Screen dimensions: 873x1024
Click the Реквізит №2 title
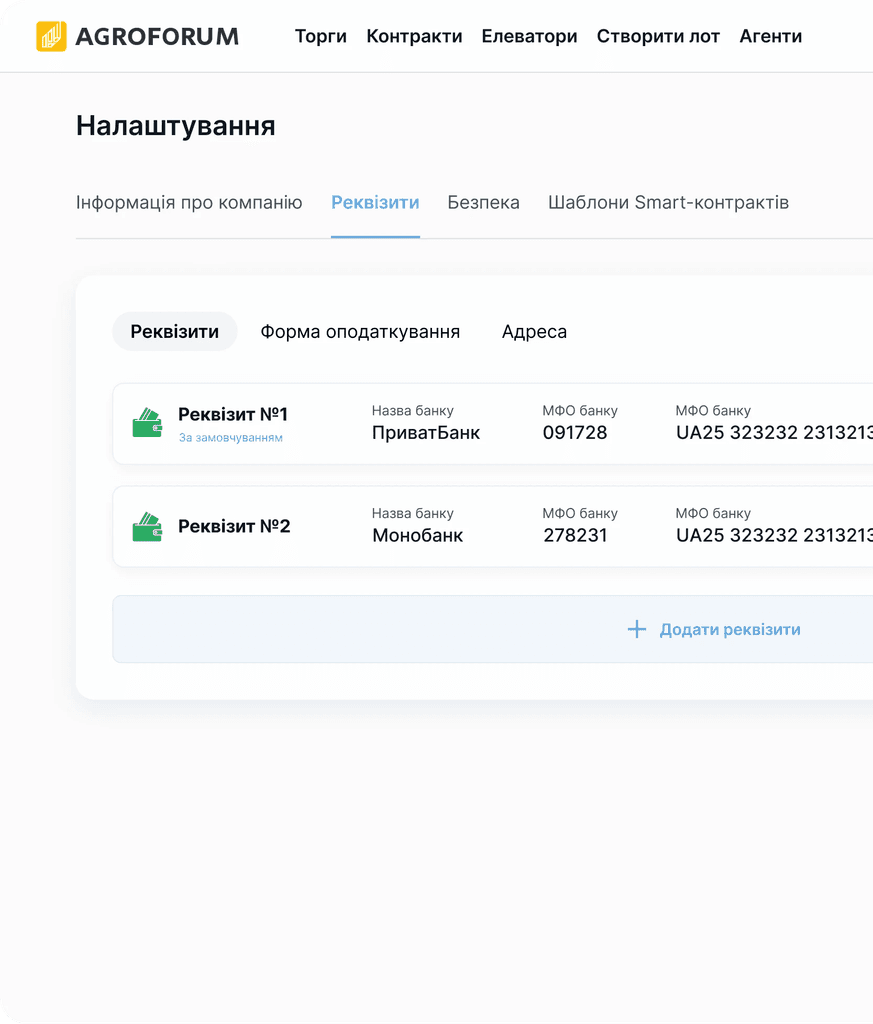pos(234,526)
